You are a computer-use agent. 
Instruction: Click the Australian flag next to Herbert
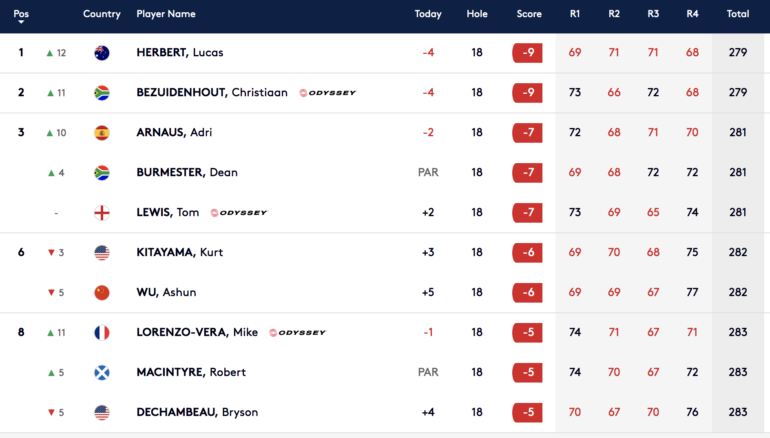[x=102, y=53]
